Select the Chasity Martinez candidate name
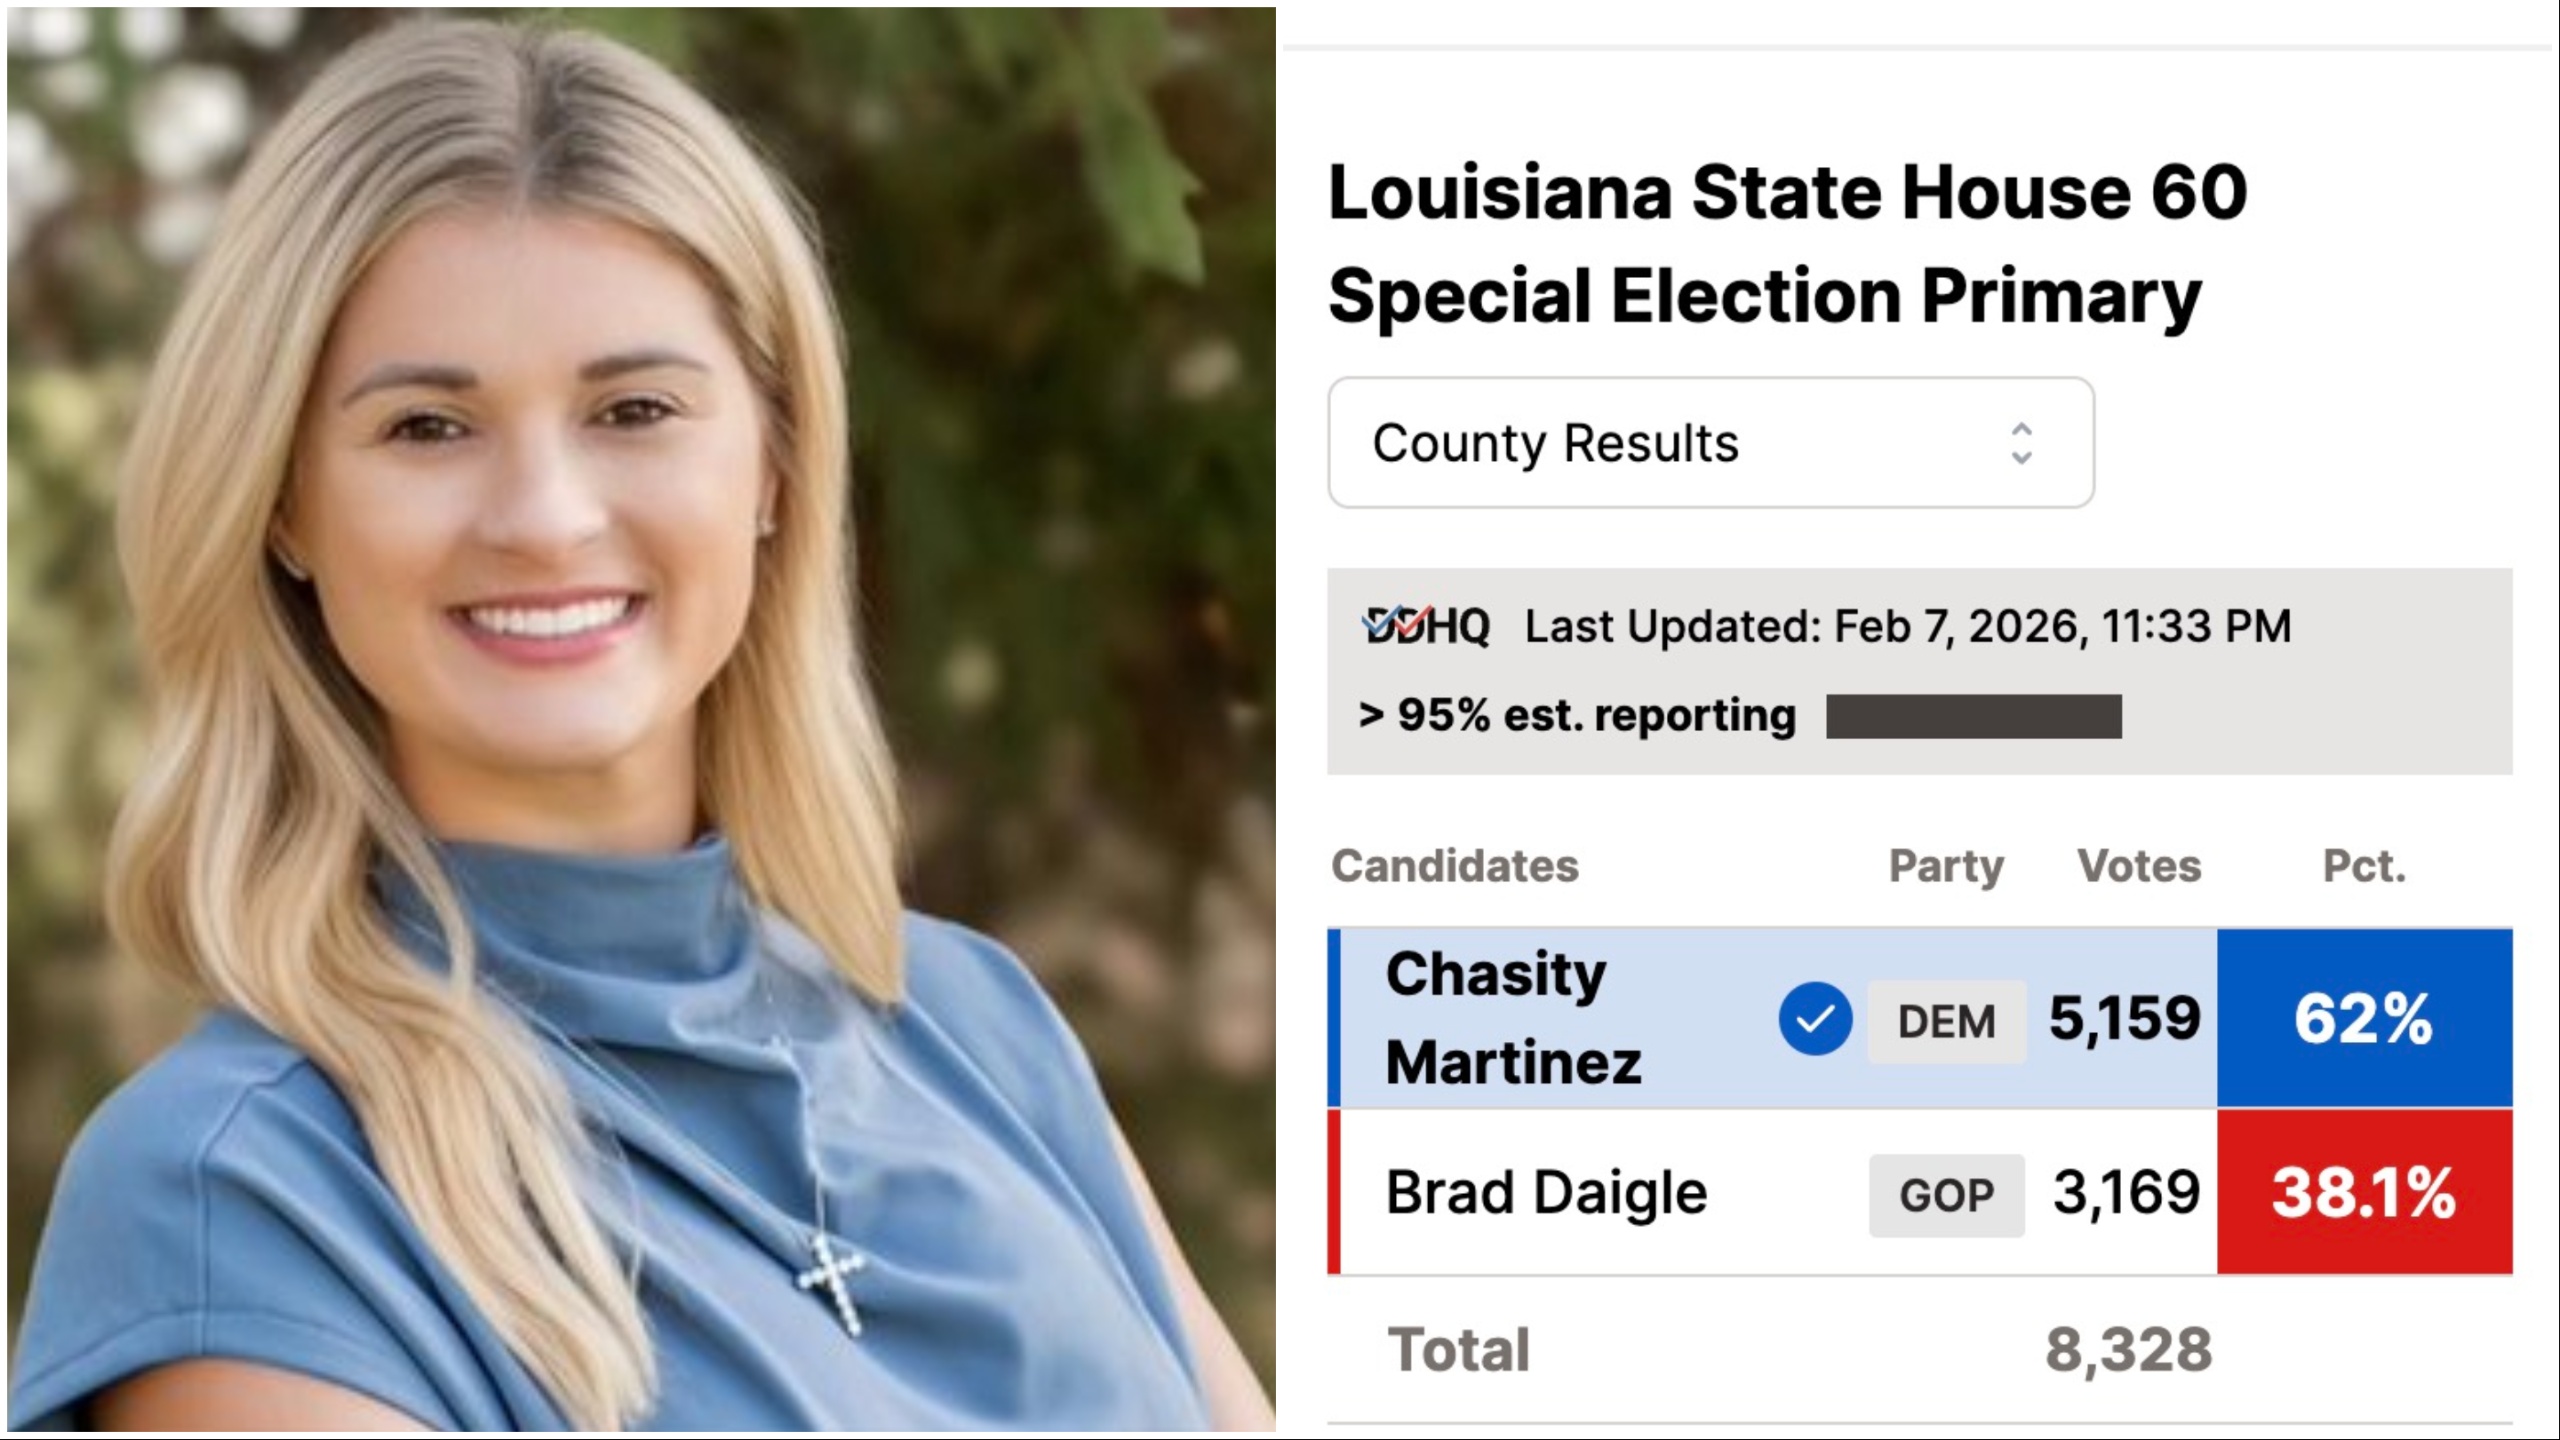The width and height of the screenshot is (2560, 1440). 1512,1017
